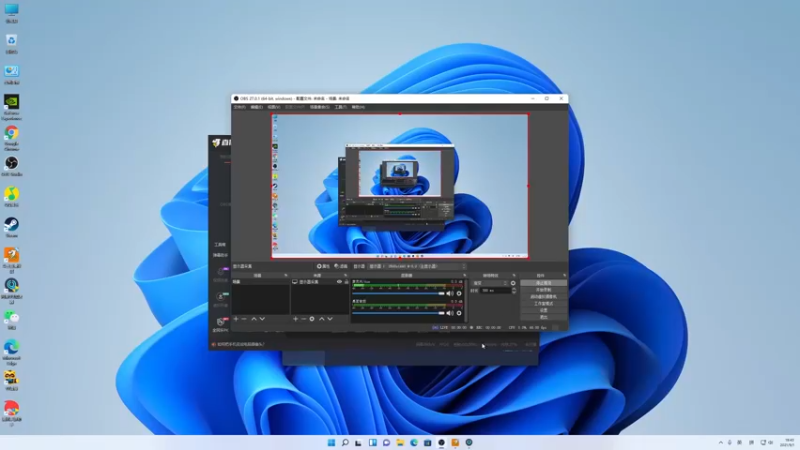Open OBS Studio desktop shortcut
The height and width of the screenshot is (450, 800).
click(11, 166)
